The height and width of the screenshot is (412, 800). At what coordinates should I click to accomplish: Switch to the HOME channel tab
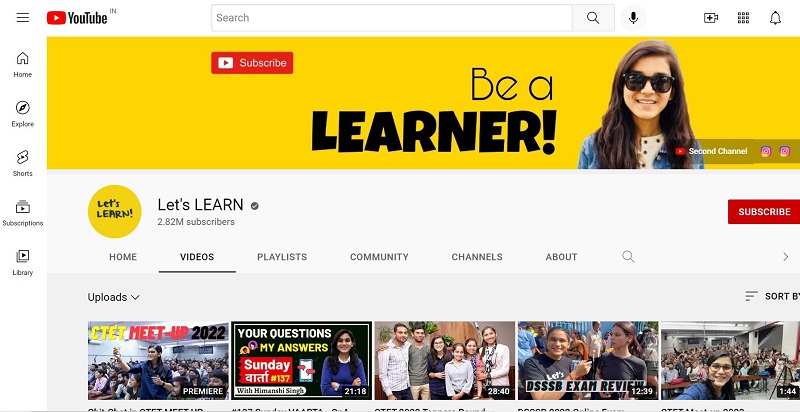point(123,257)
